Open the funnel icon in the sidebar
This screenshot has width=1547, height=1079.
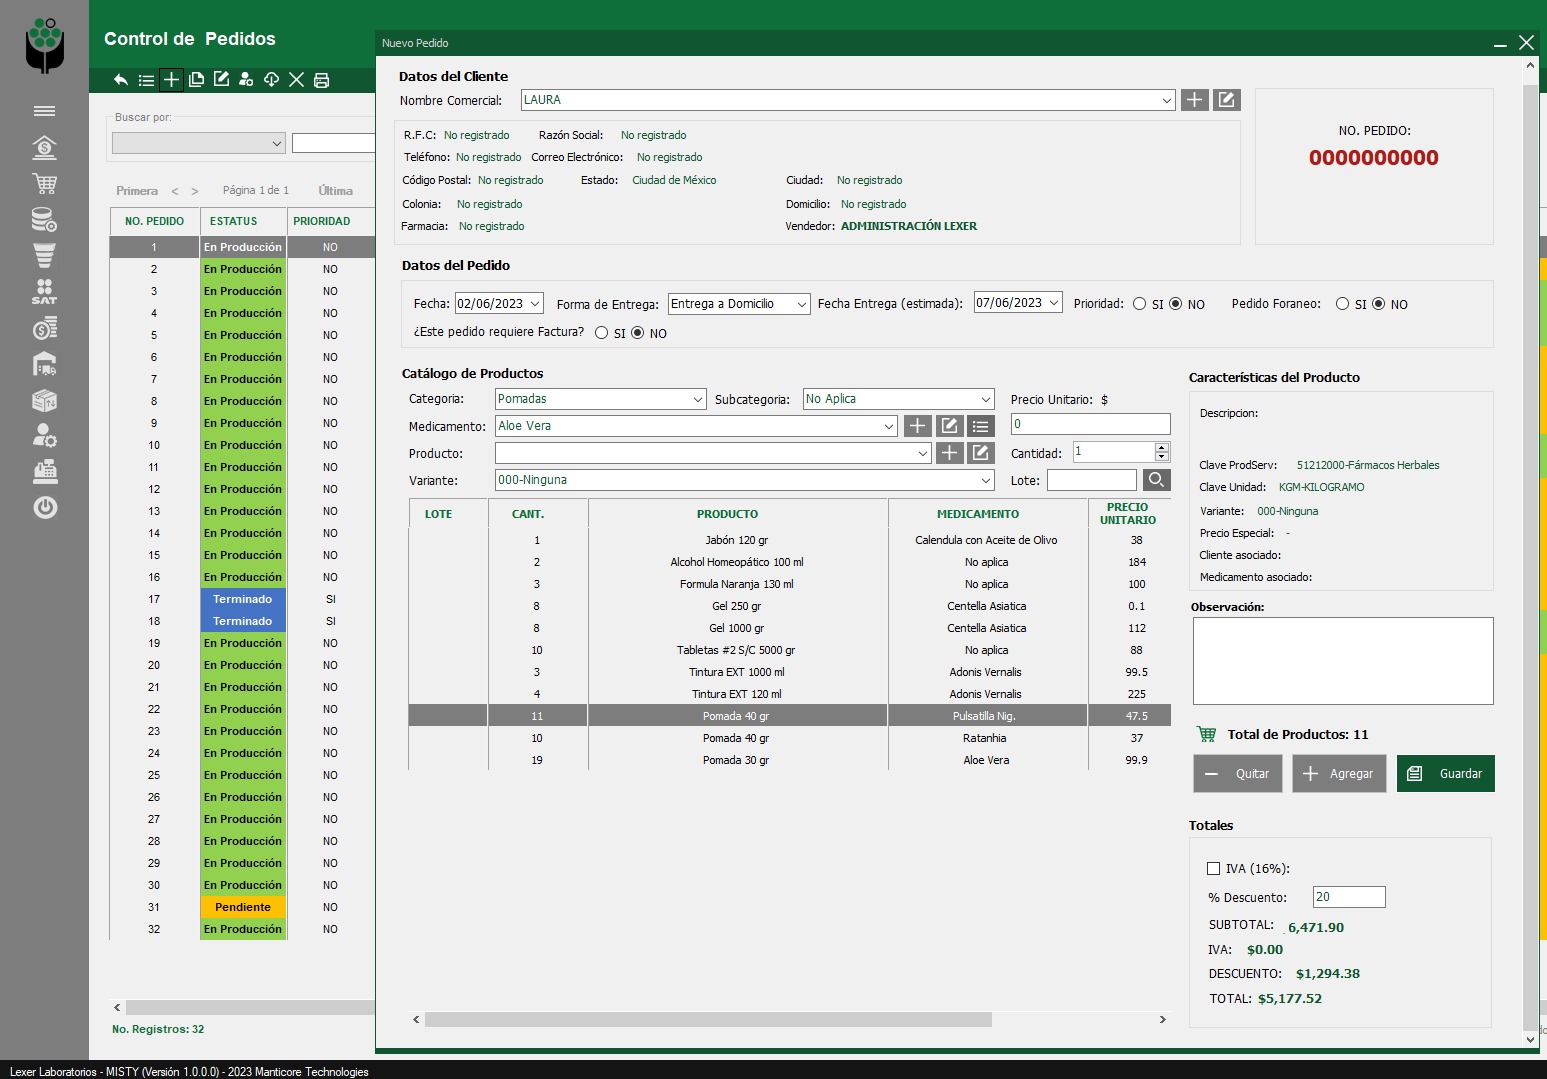pyautogui.click(x=44, y=255)
